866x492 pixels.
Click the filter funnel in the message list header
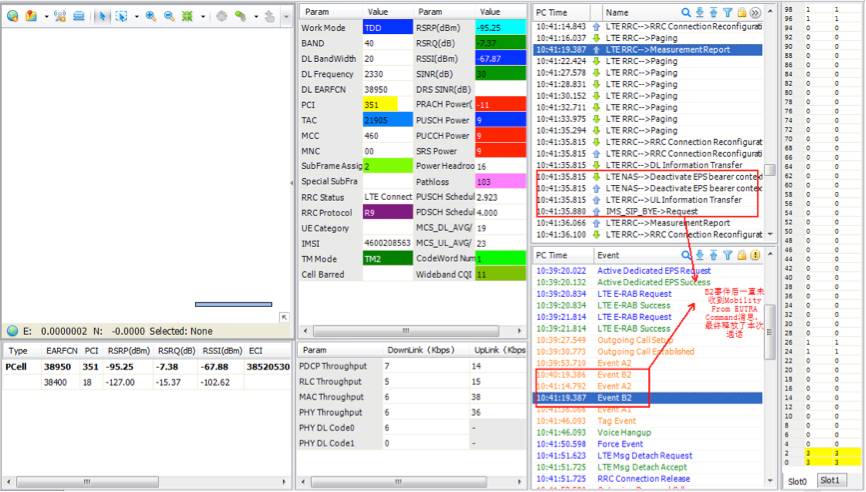pos(728,11)
